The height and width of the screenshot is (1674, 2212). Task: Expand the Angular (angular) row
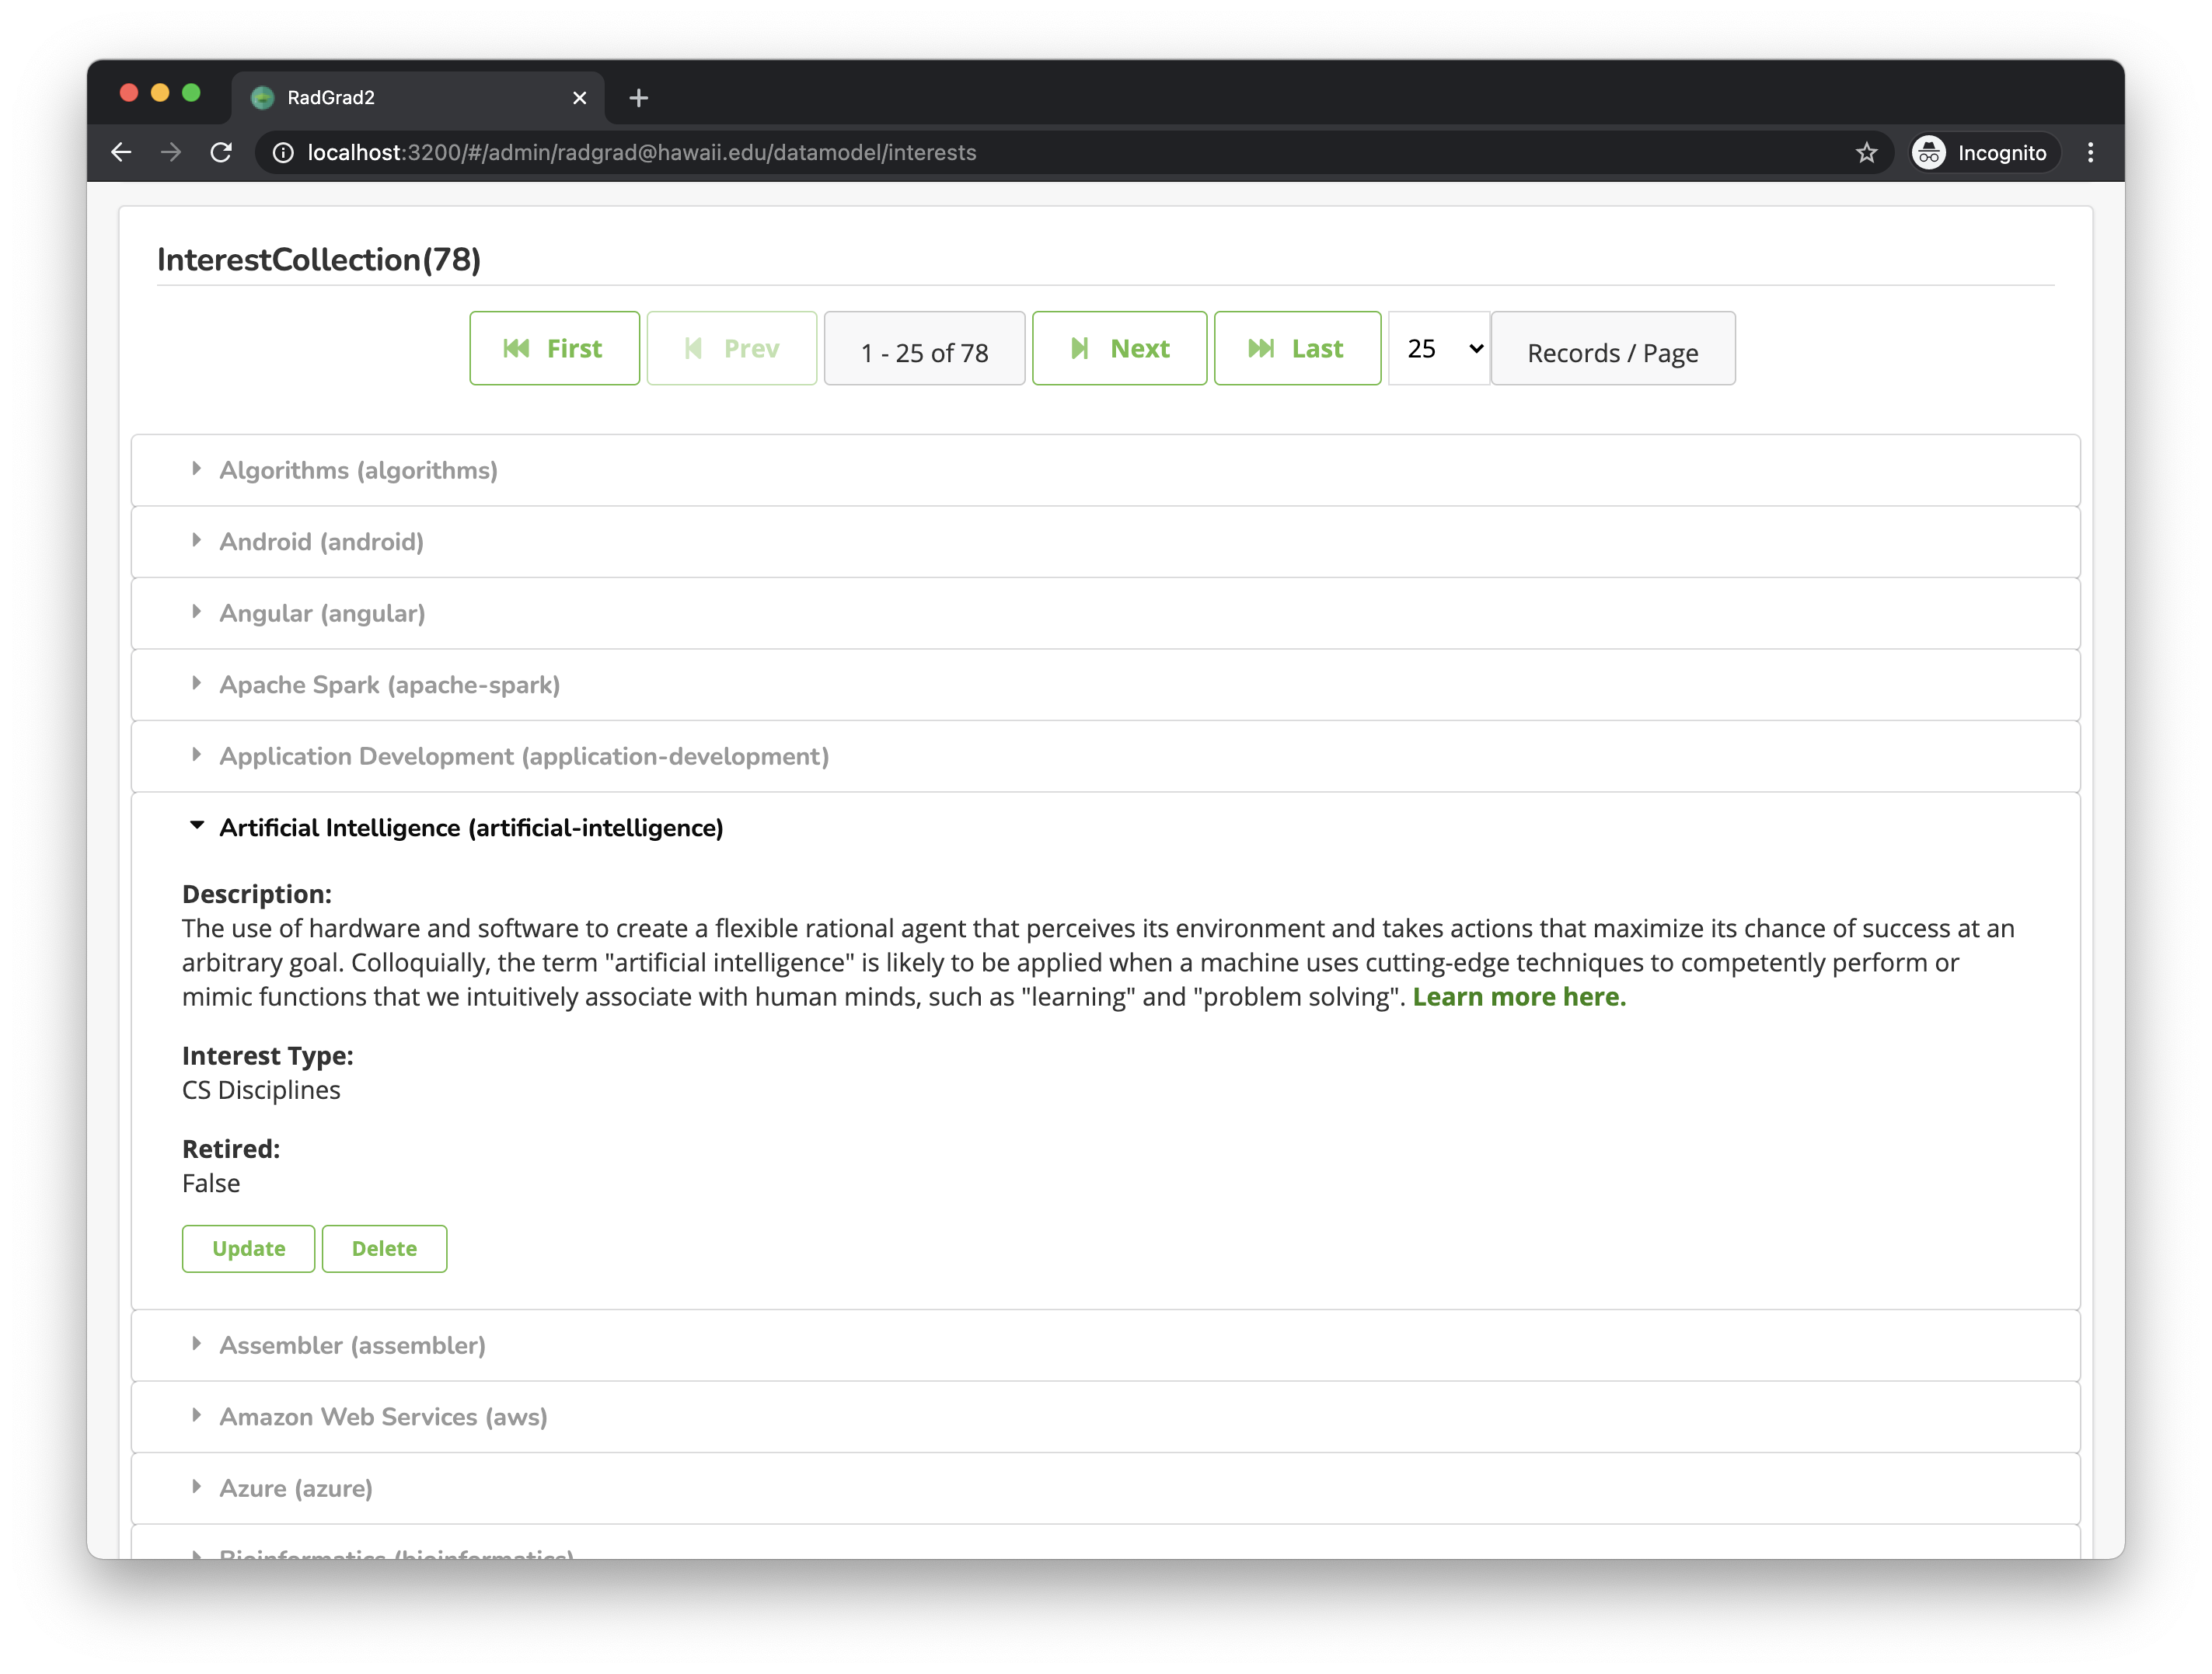tap(1105, 613)
